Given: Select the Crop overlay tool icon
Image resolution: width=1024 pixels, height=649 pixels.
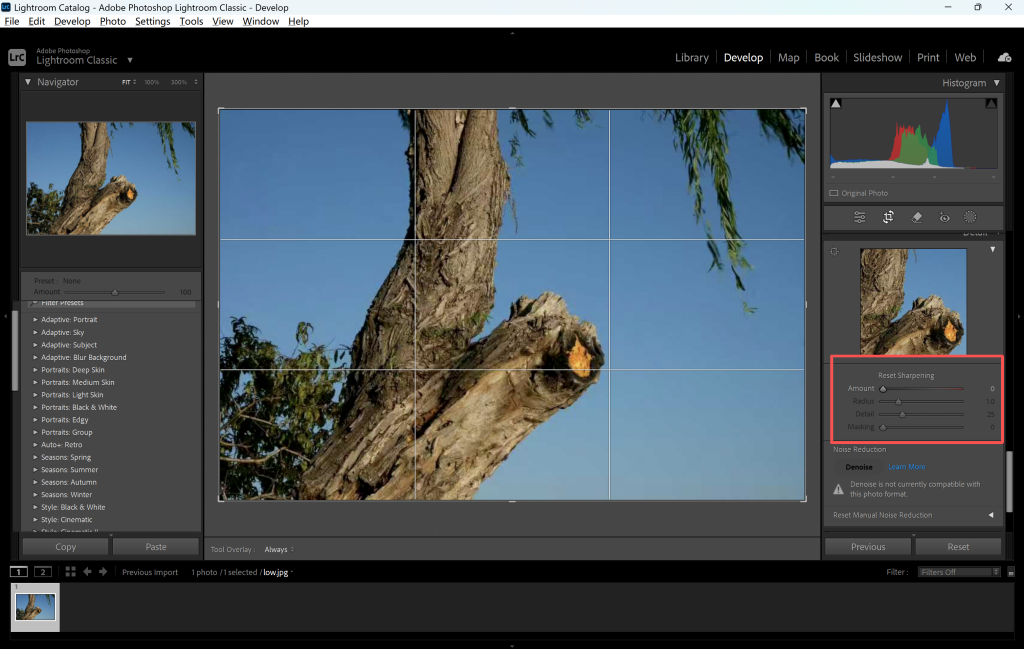Looking at the screenshot, I should (888, 217).
